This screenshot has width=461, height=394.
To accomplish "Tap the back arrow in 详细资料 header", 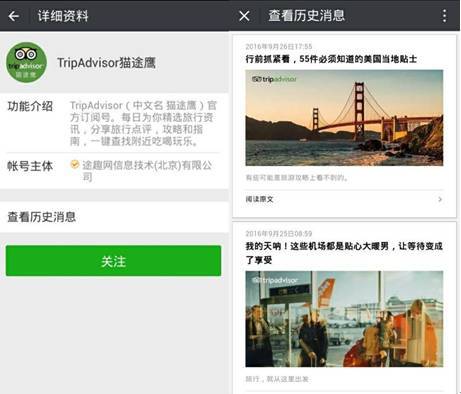I will pos(14,16).
